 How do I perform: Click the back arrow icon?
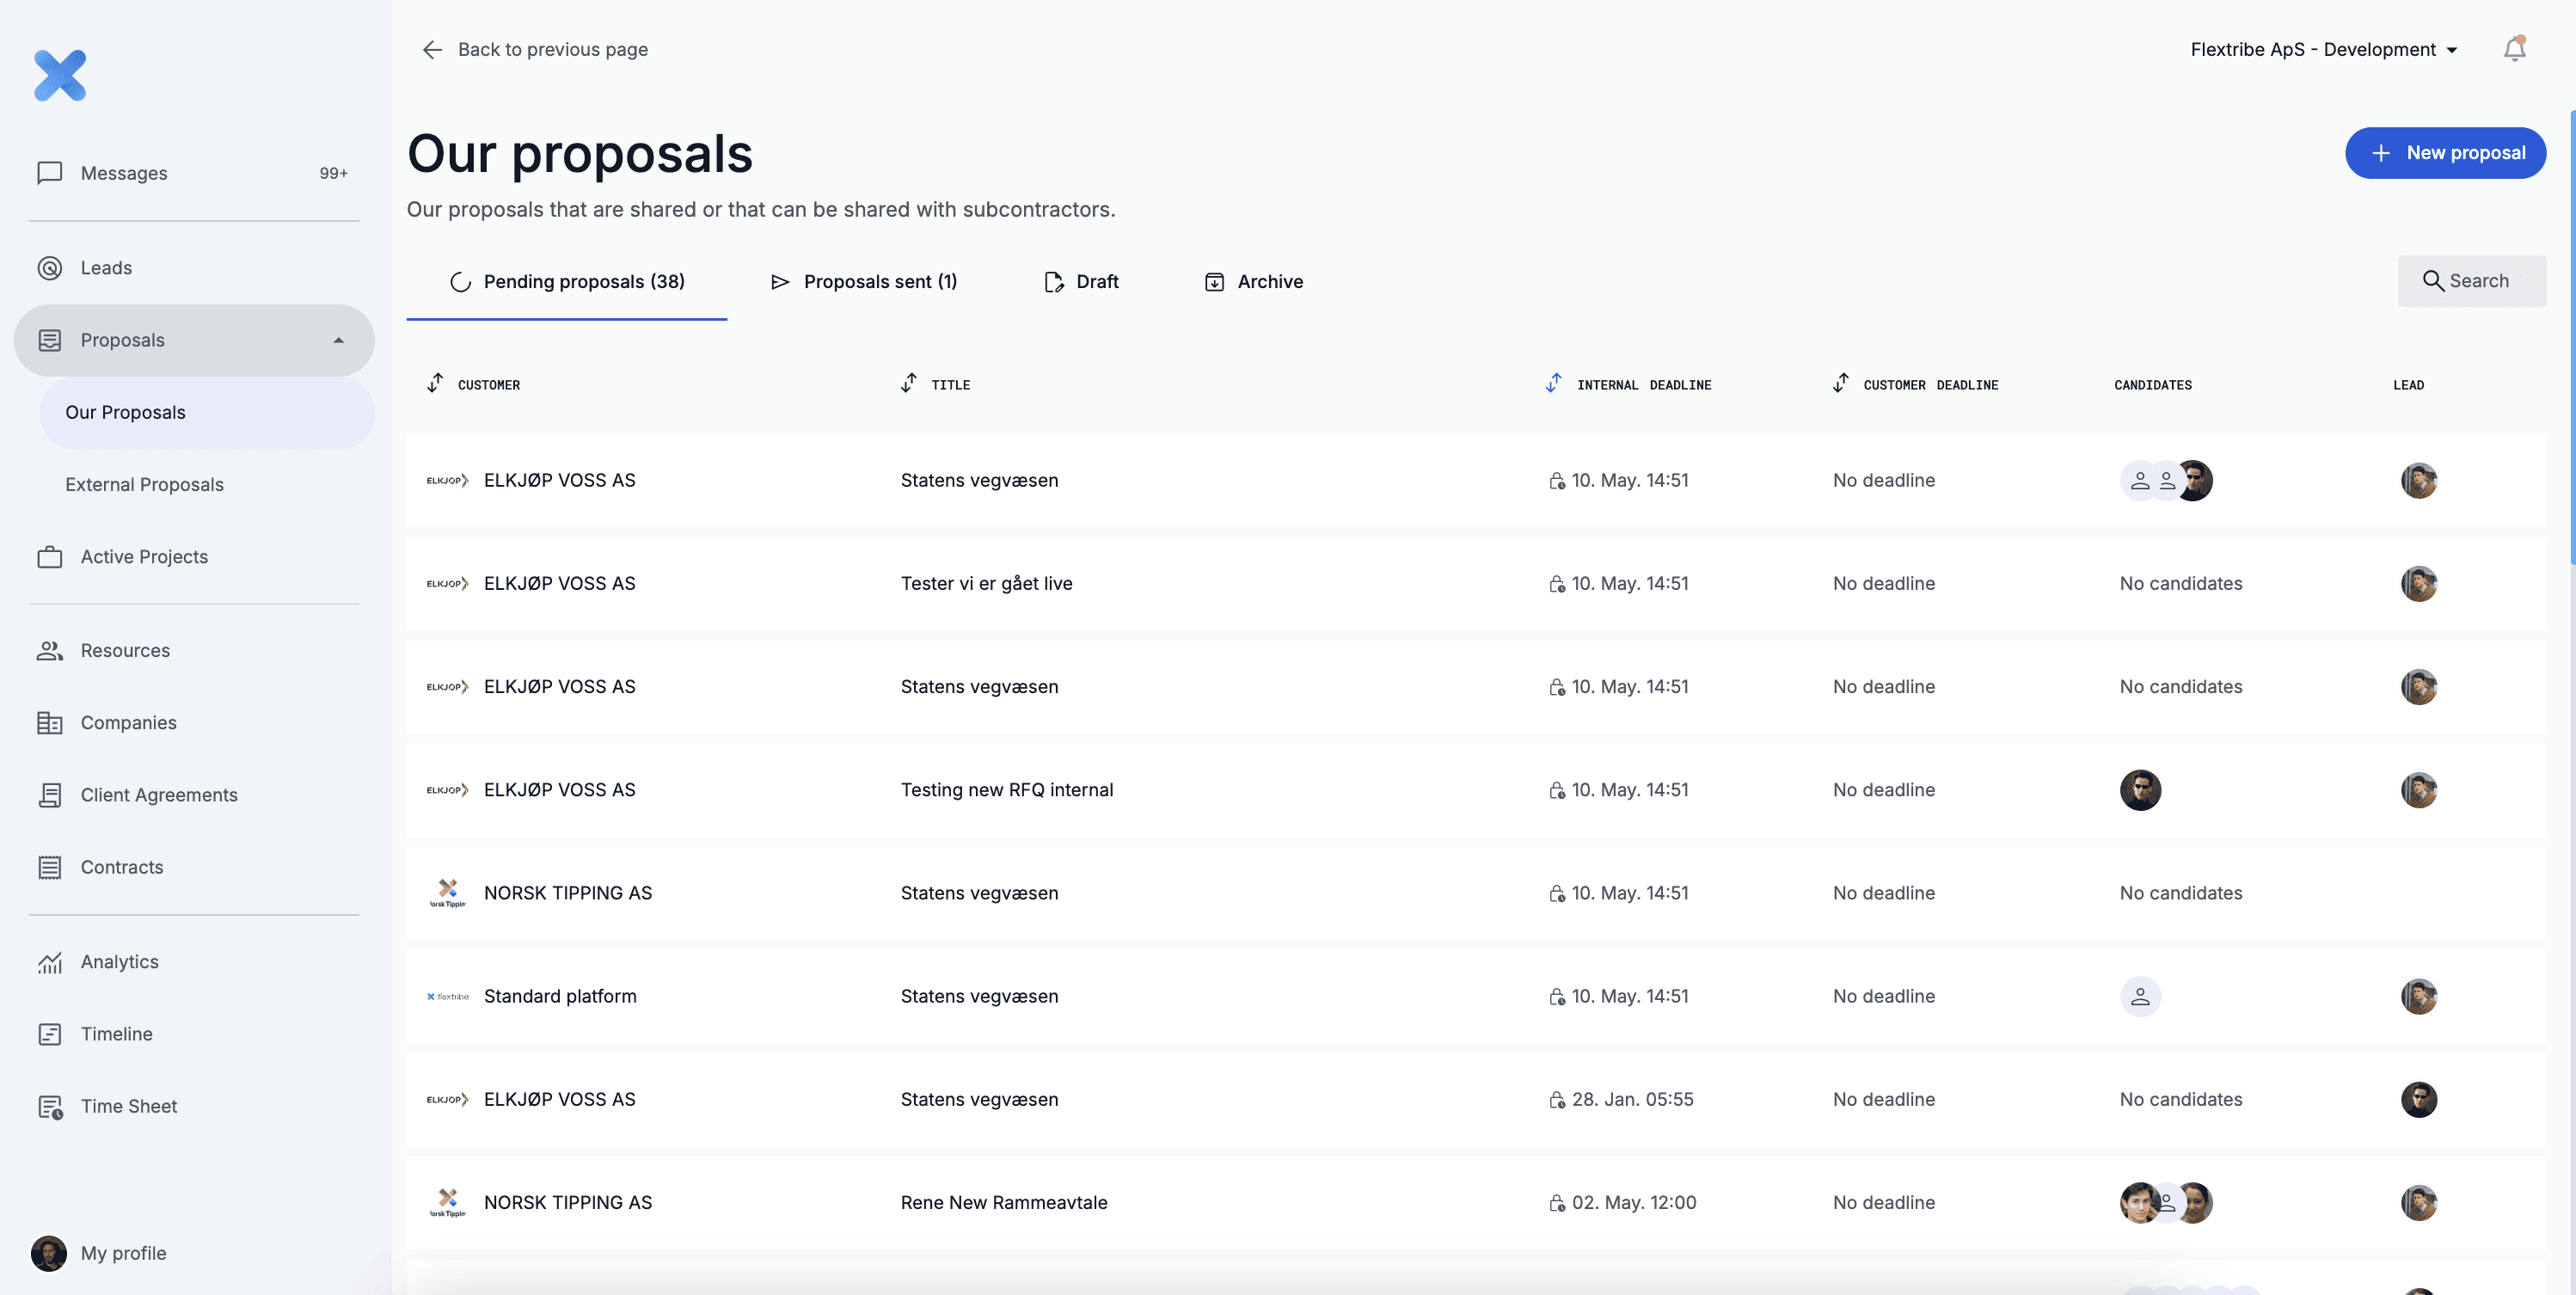(432, 49)
